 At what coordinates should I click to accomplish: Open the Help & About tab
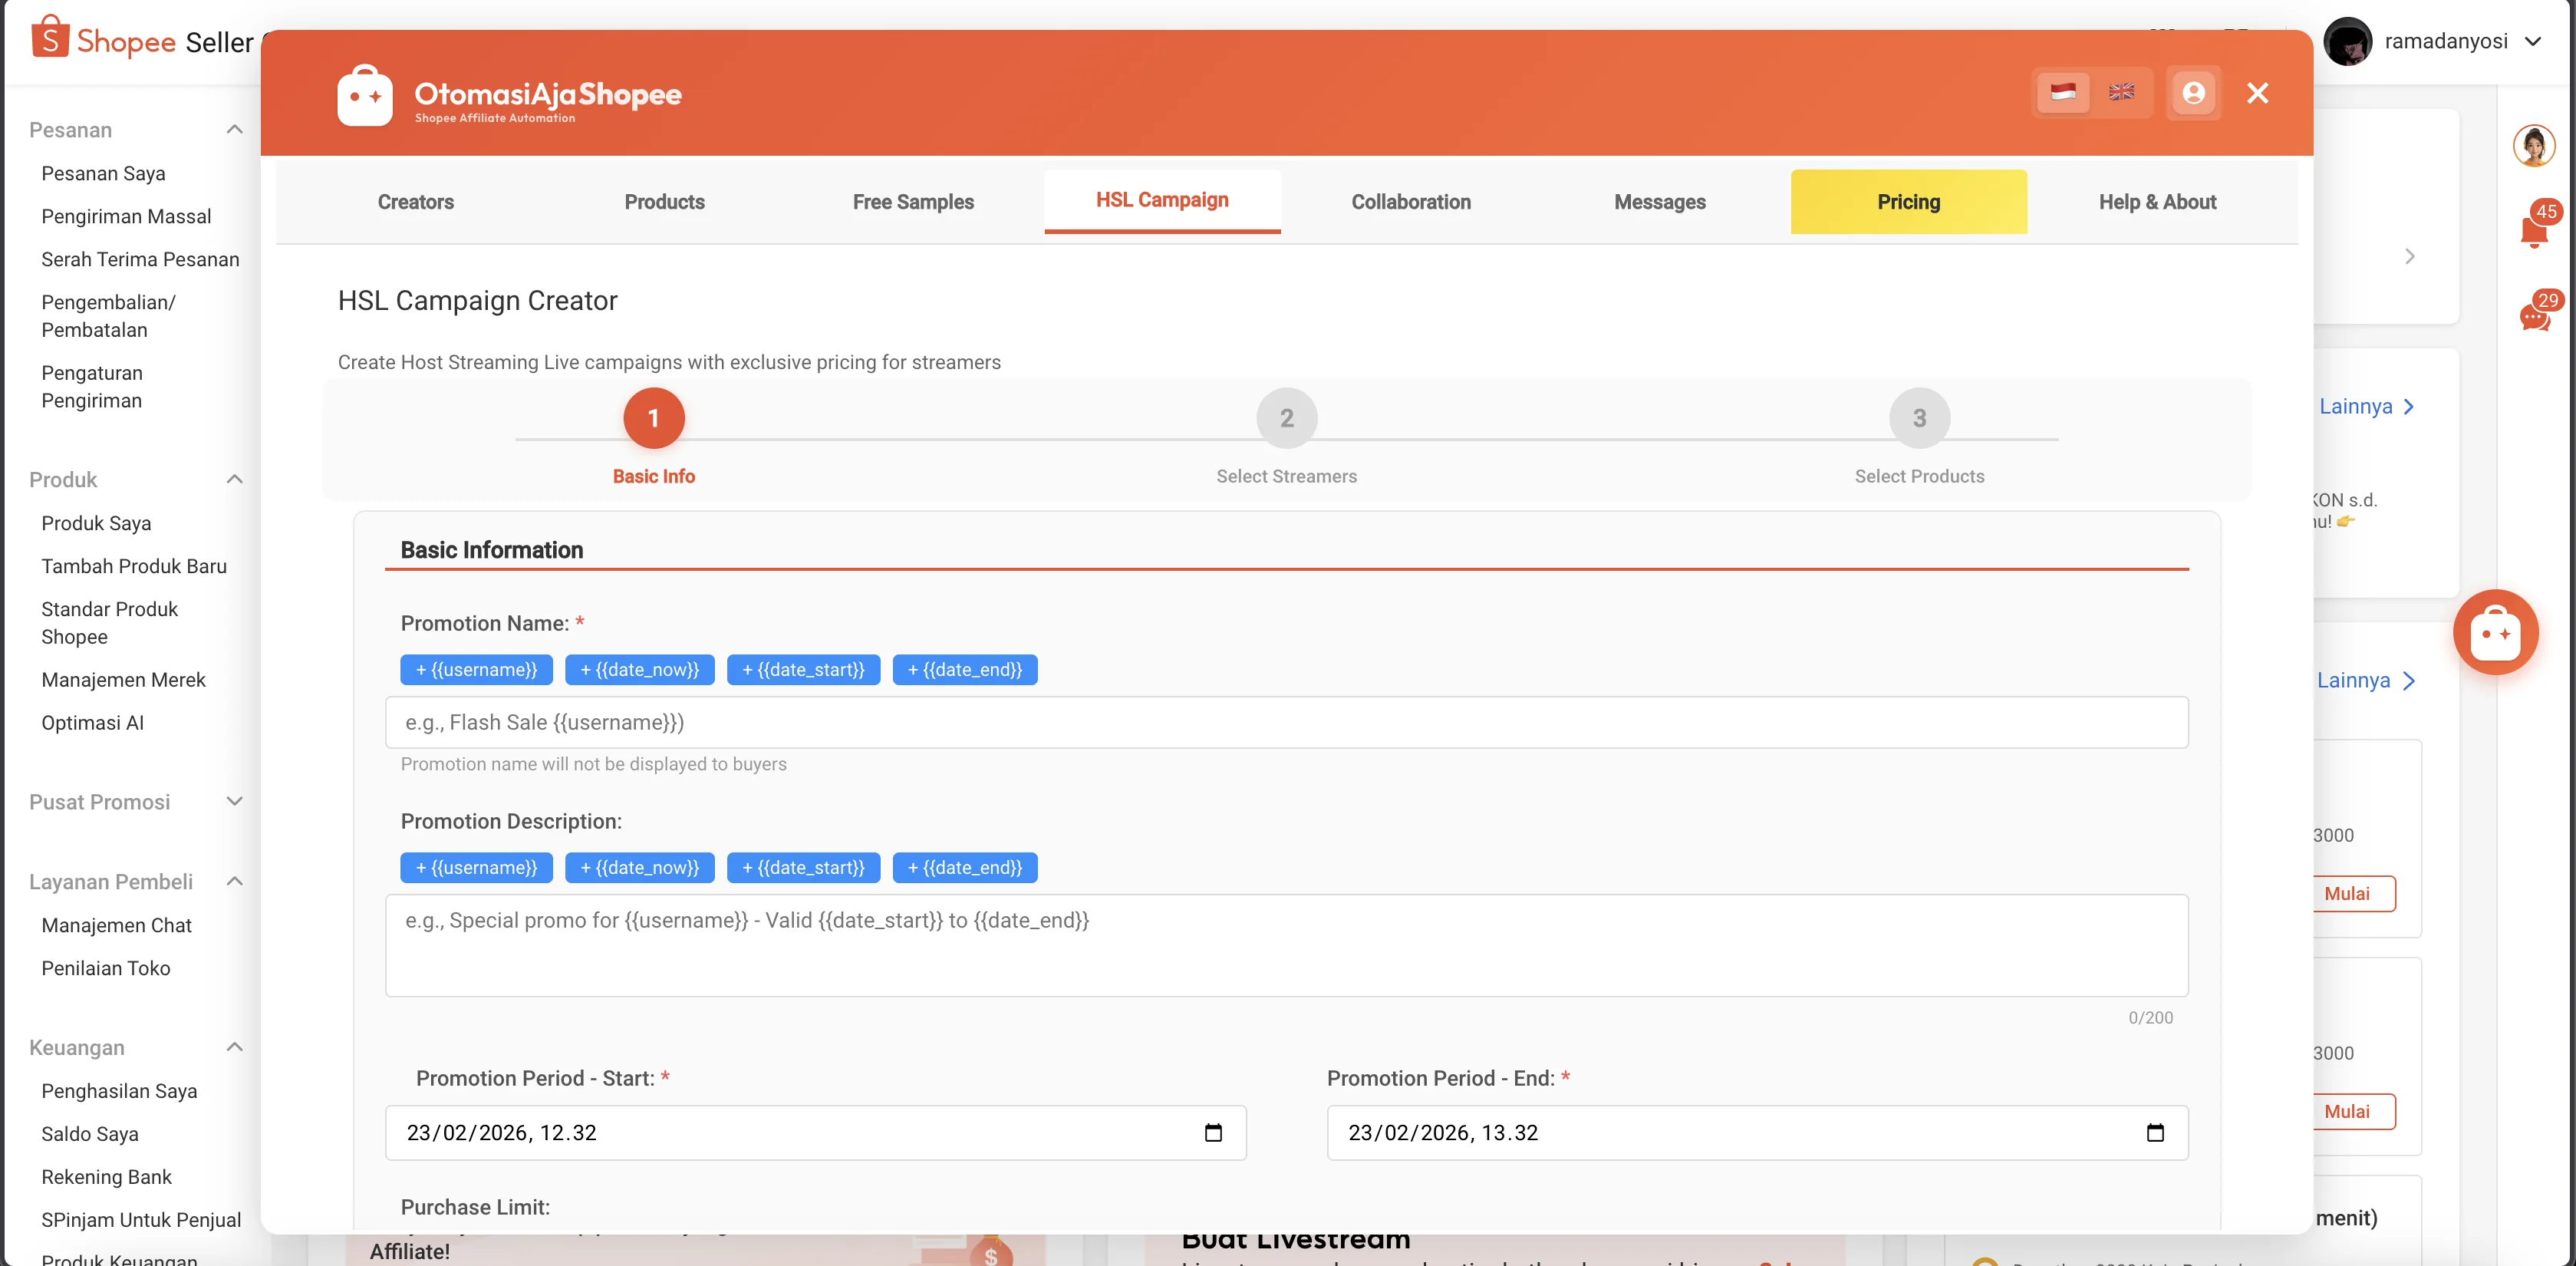pyautogui.click(x=2157, y=202)
